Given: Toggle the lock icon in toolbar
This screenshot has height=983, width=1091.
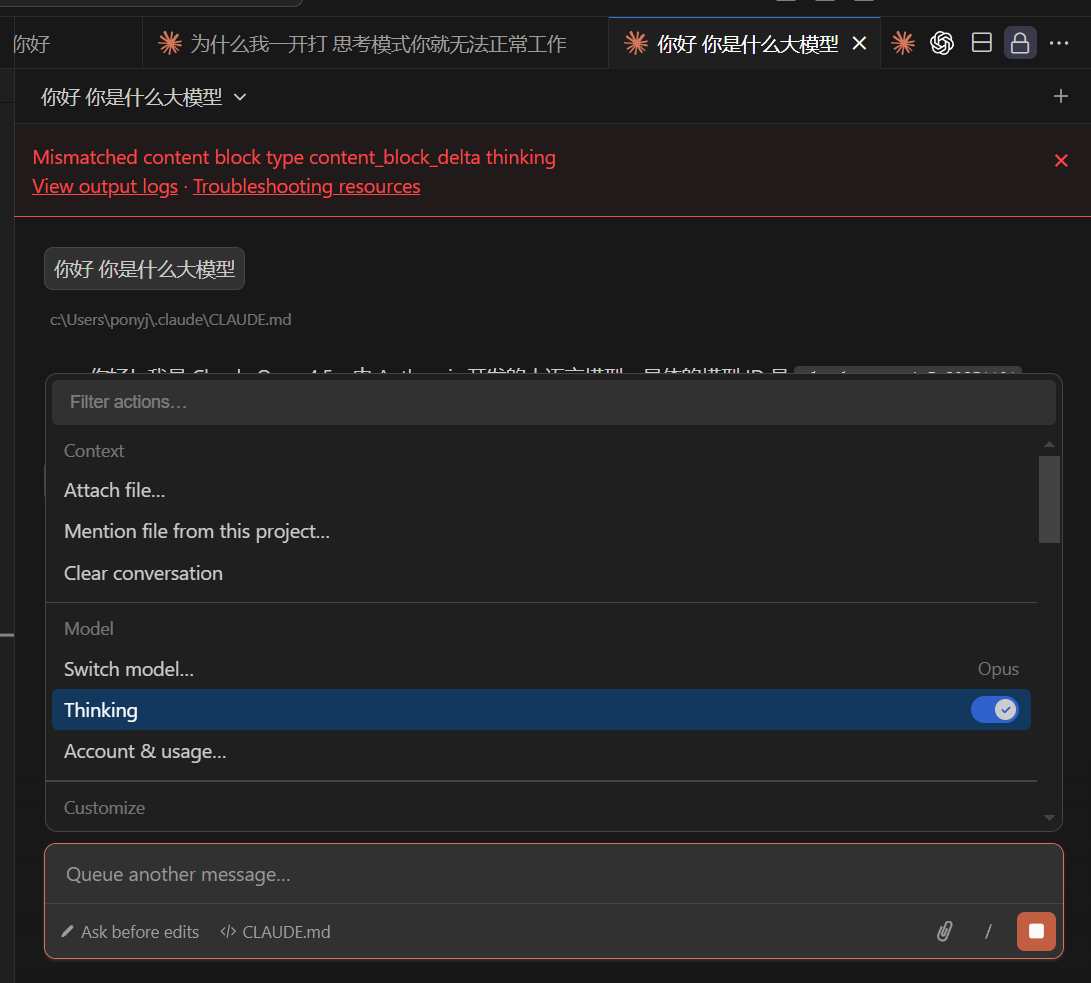Looking at the screenshot, I should [x=1020, y=43].
